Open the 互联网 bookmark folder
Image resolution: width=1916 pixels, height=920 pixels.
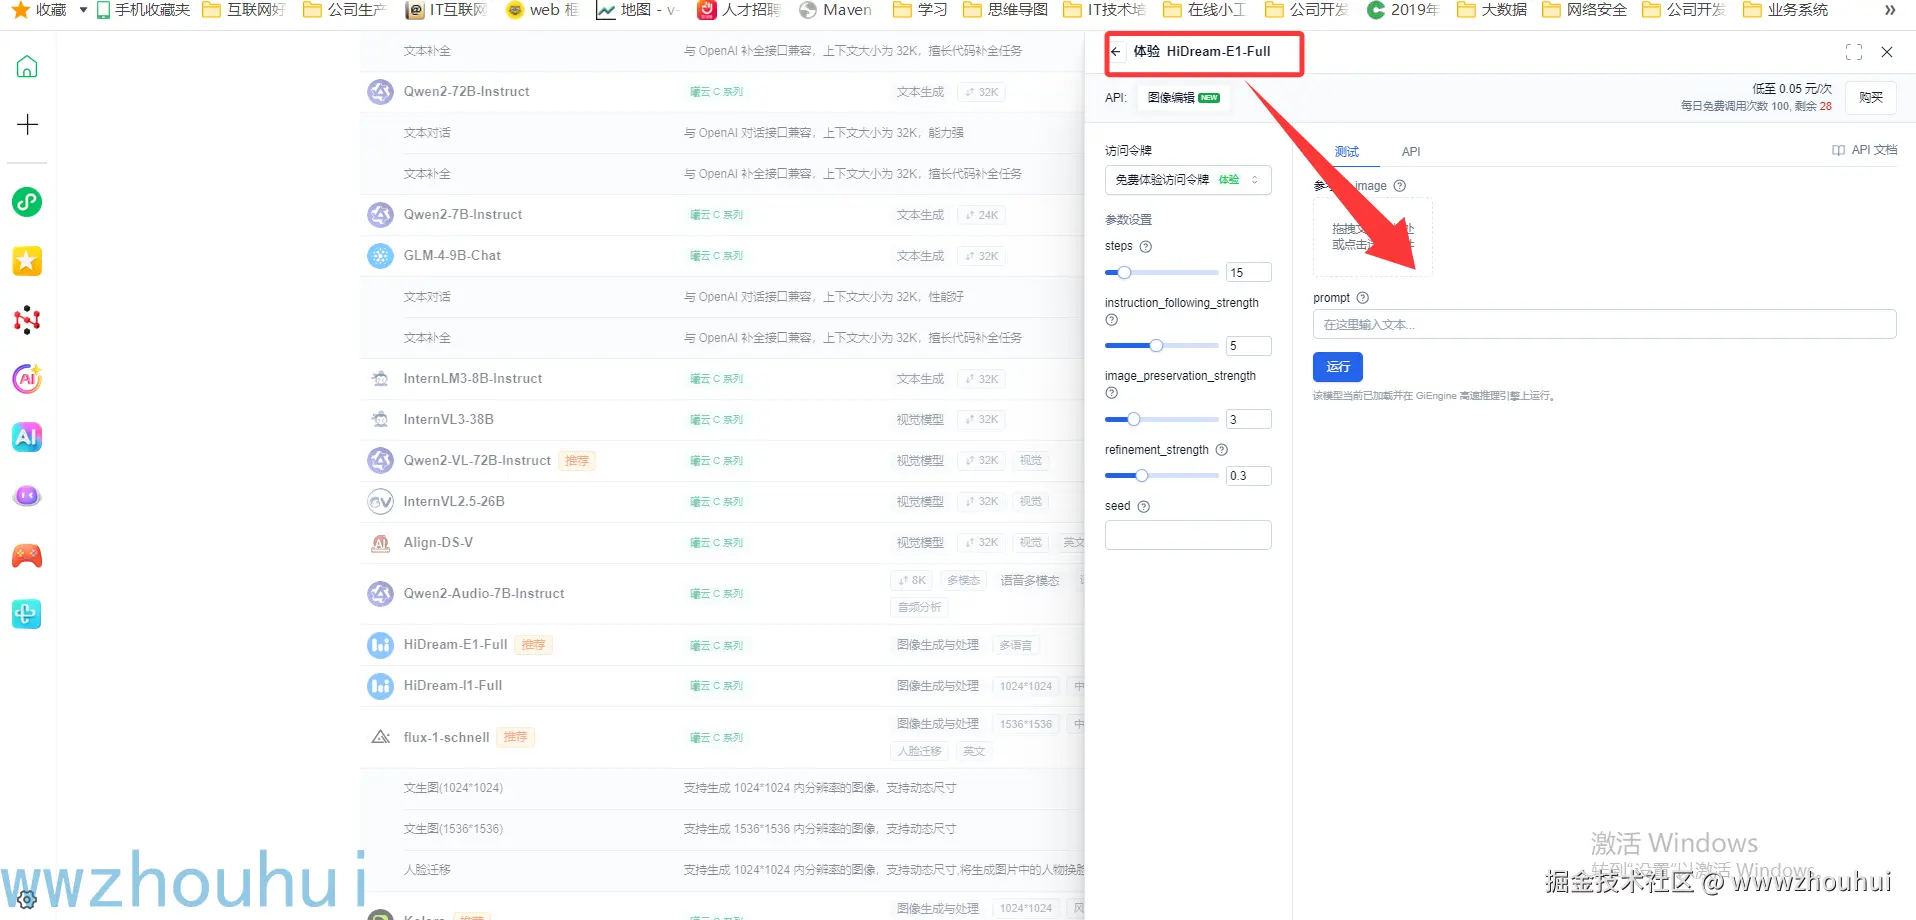244,10
